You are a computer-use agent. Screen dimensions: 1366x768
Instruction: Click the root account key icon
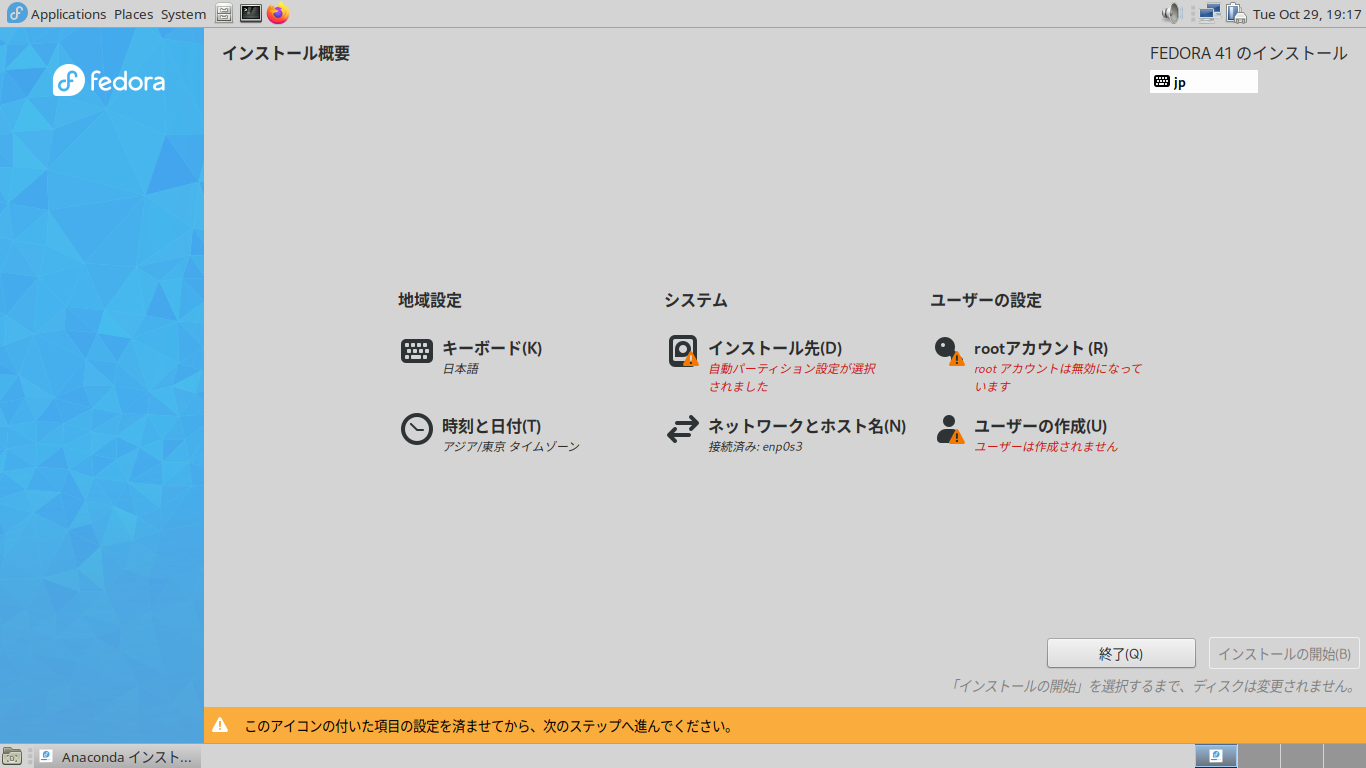tap(949, 351)
